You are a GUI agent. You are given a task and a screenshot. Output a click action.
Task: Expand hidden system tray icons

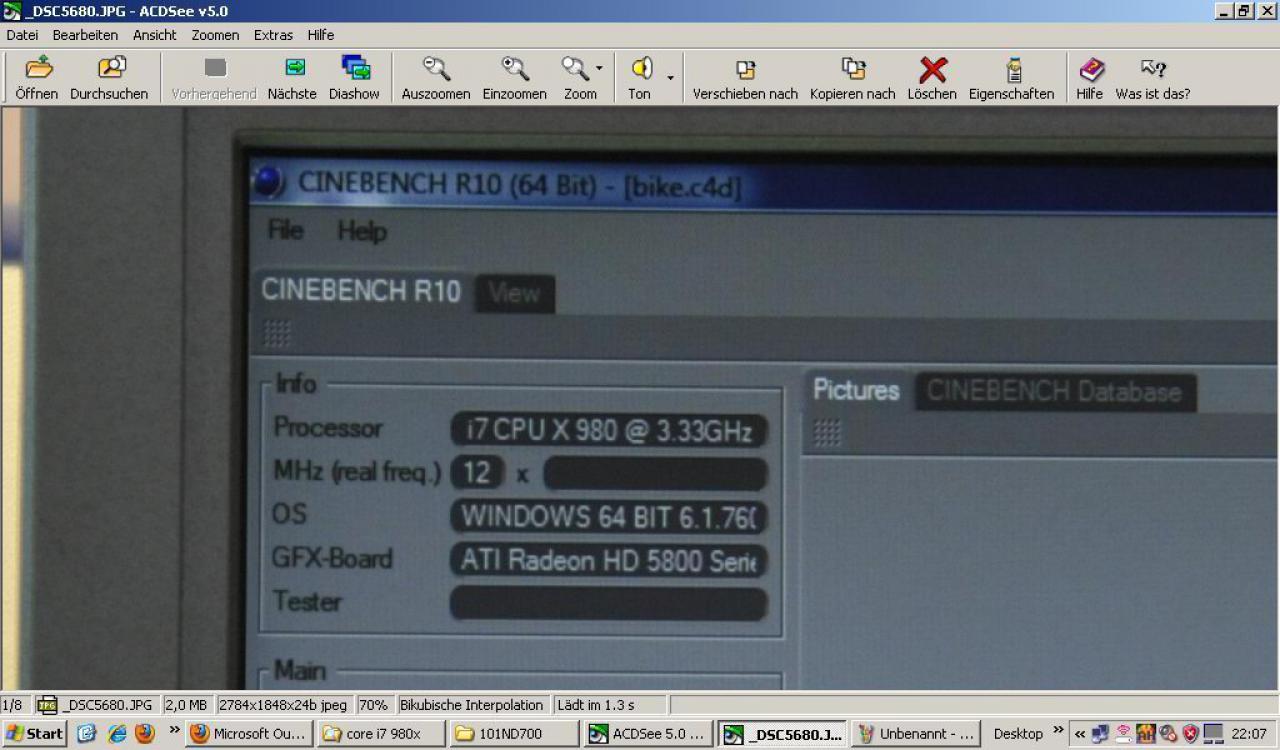1080,733
